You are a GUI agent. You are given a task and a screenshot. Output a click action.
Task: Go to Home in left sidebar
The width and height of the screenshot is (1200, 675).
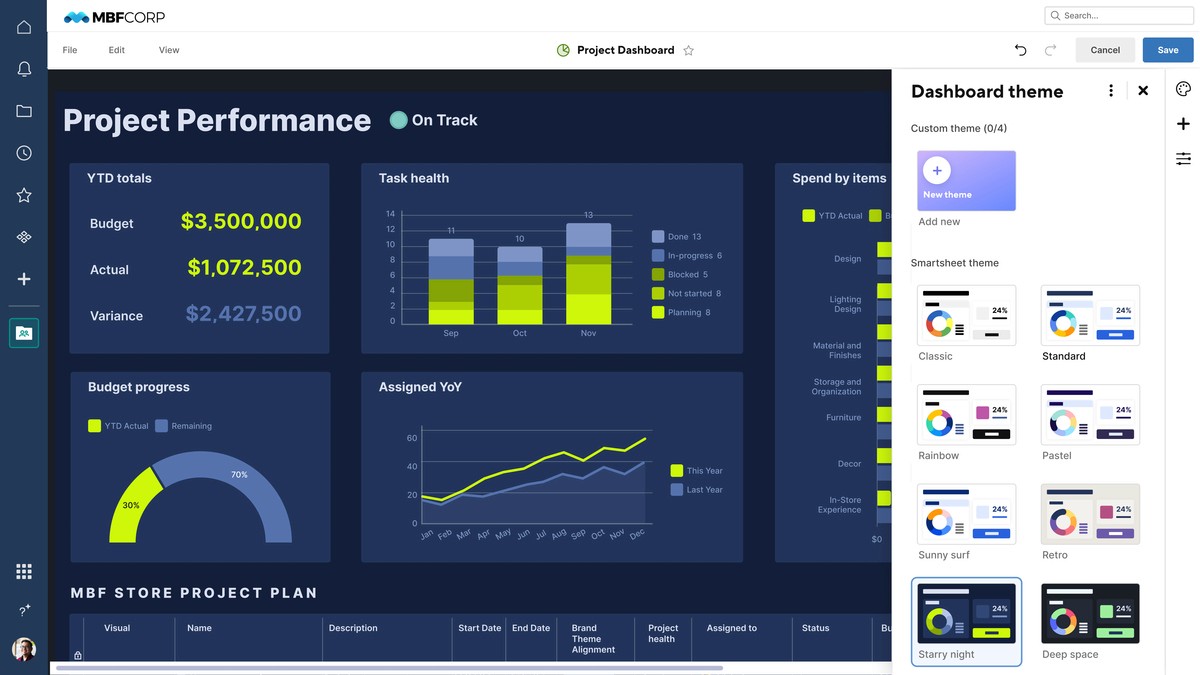[x=24, y=27]
